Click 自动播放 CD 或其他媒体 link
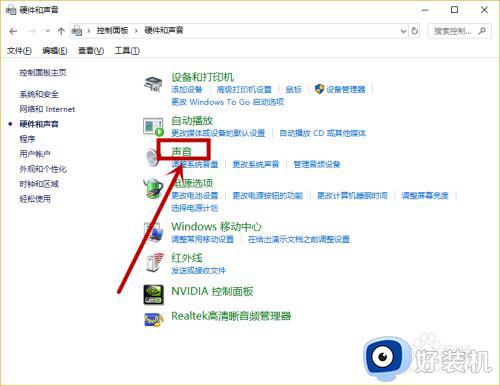Image resolution: width=500 pixels, height=386 pixels. click(x=322, y=133)
